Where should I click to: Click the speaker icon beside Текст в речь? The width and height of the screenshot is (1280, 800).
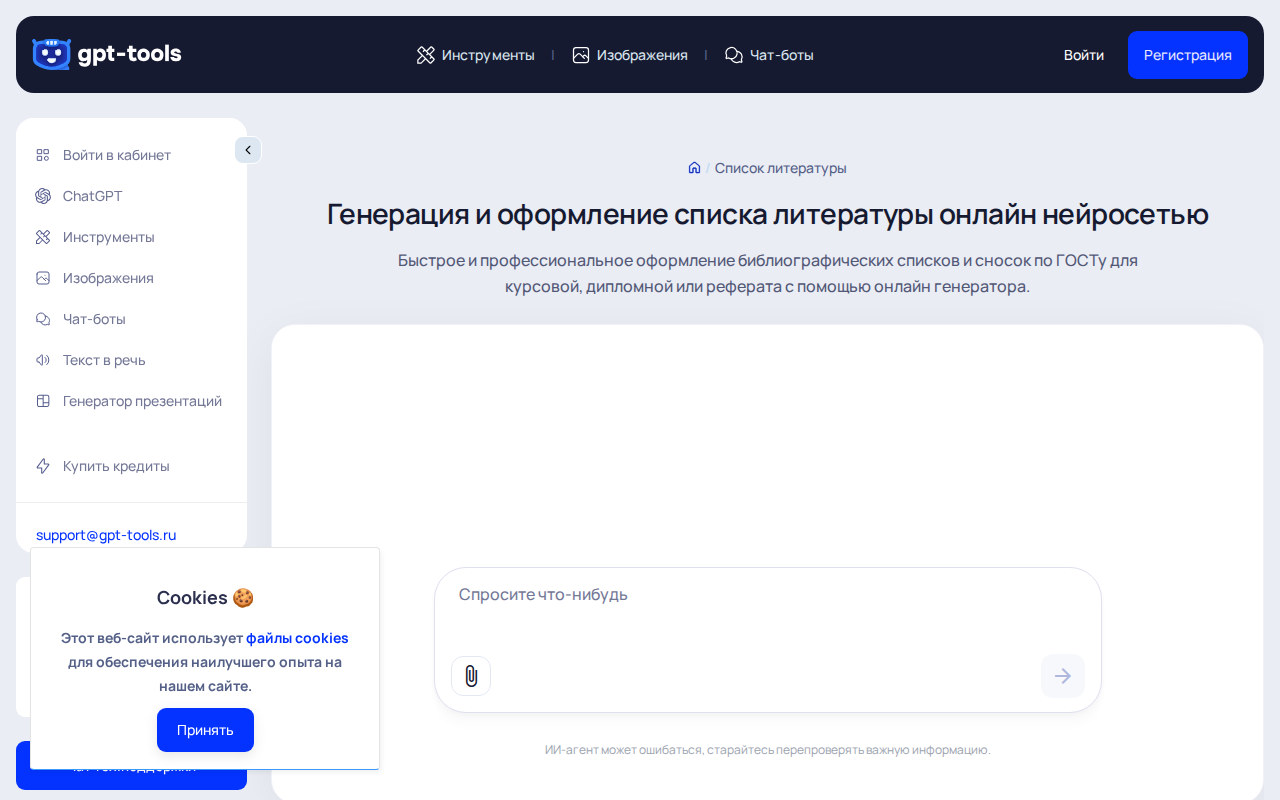click(x=43, y=360)
